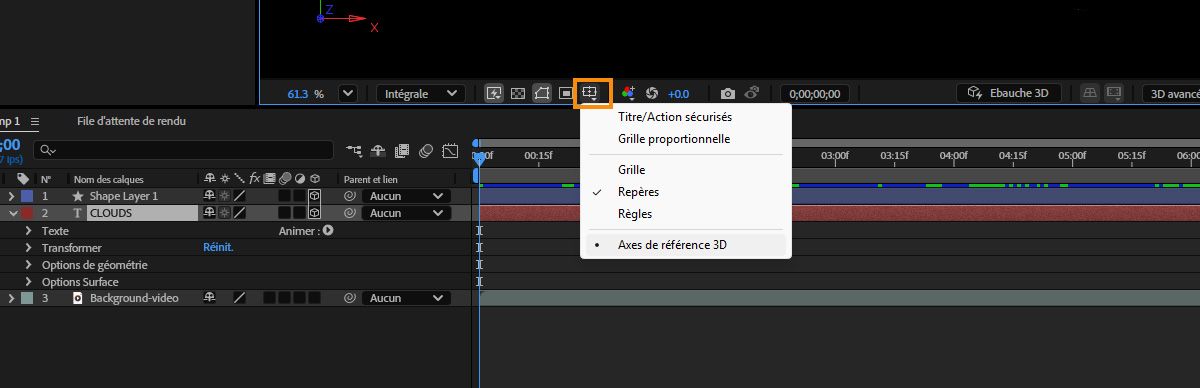Viewport: 1200px width, 388px height.
Task: Take a snapshot with the camera icon
Action: (728, 93)
